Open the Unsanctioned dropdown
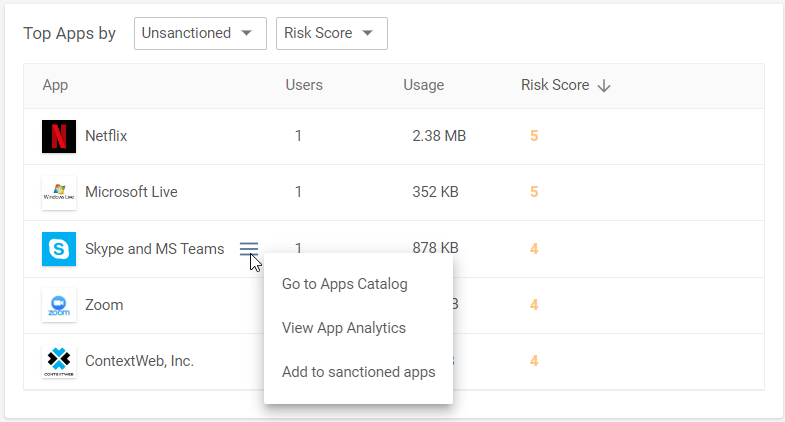Viewport: 785px width, 422px height. coord(200,34)
